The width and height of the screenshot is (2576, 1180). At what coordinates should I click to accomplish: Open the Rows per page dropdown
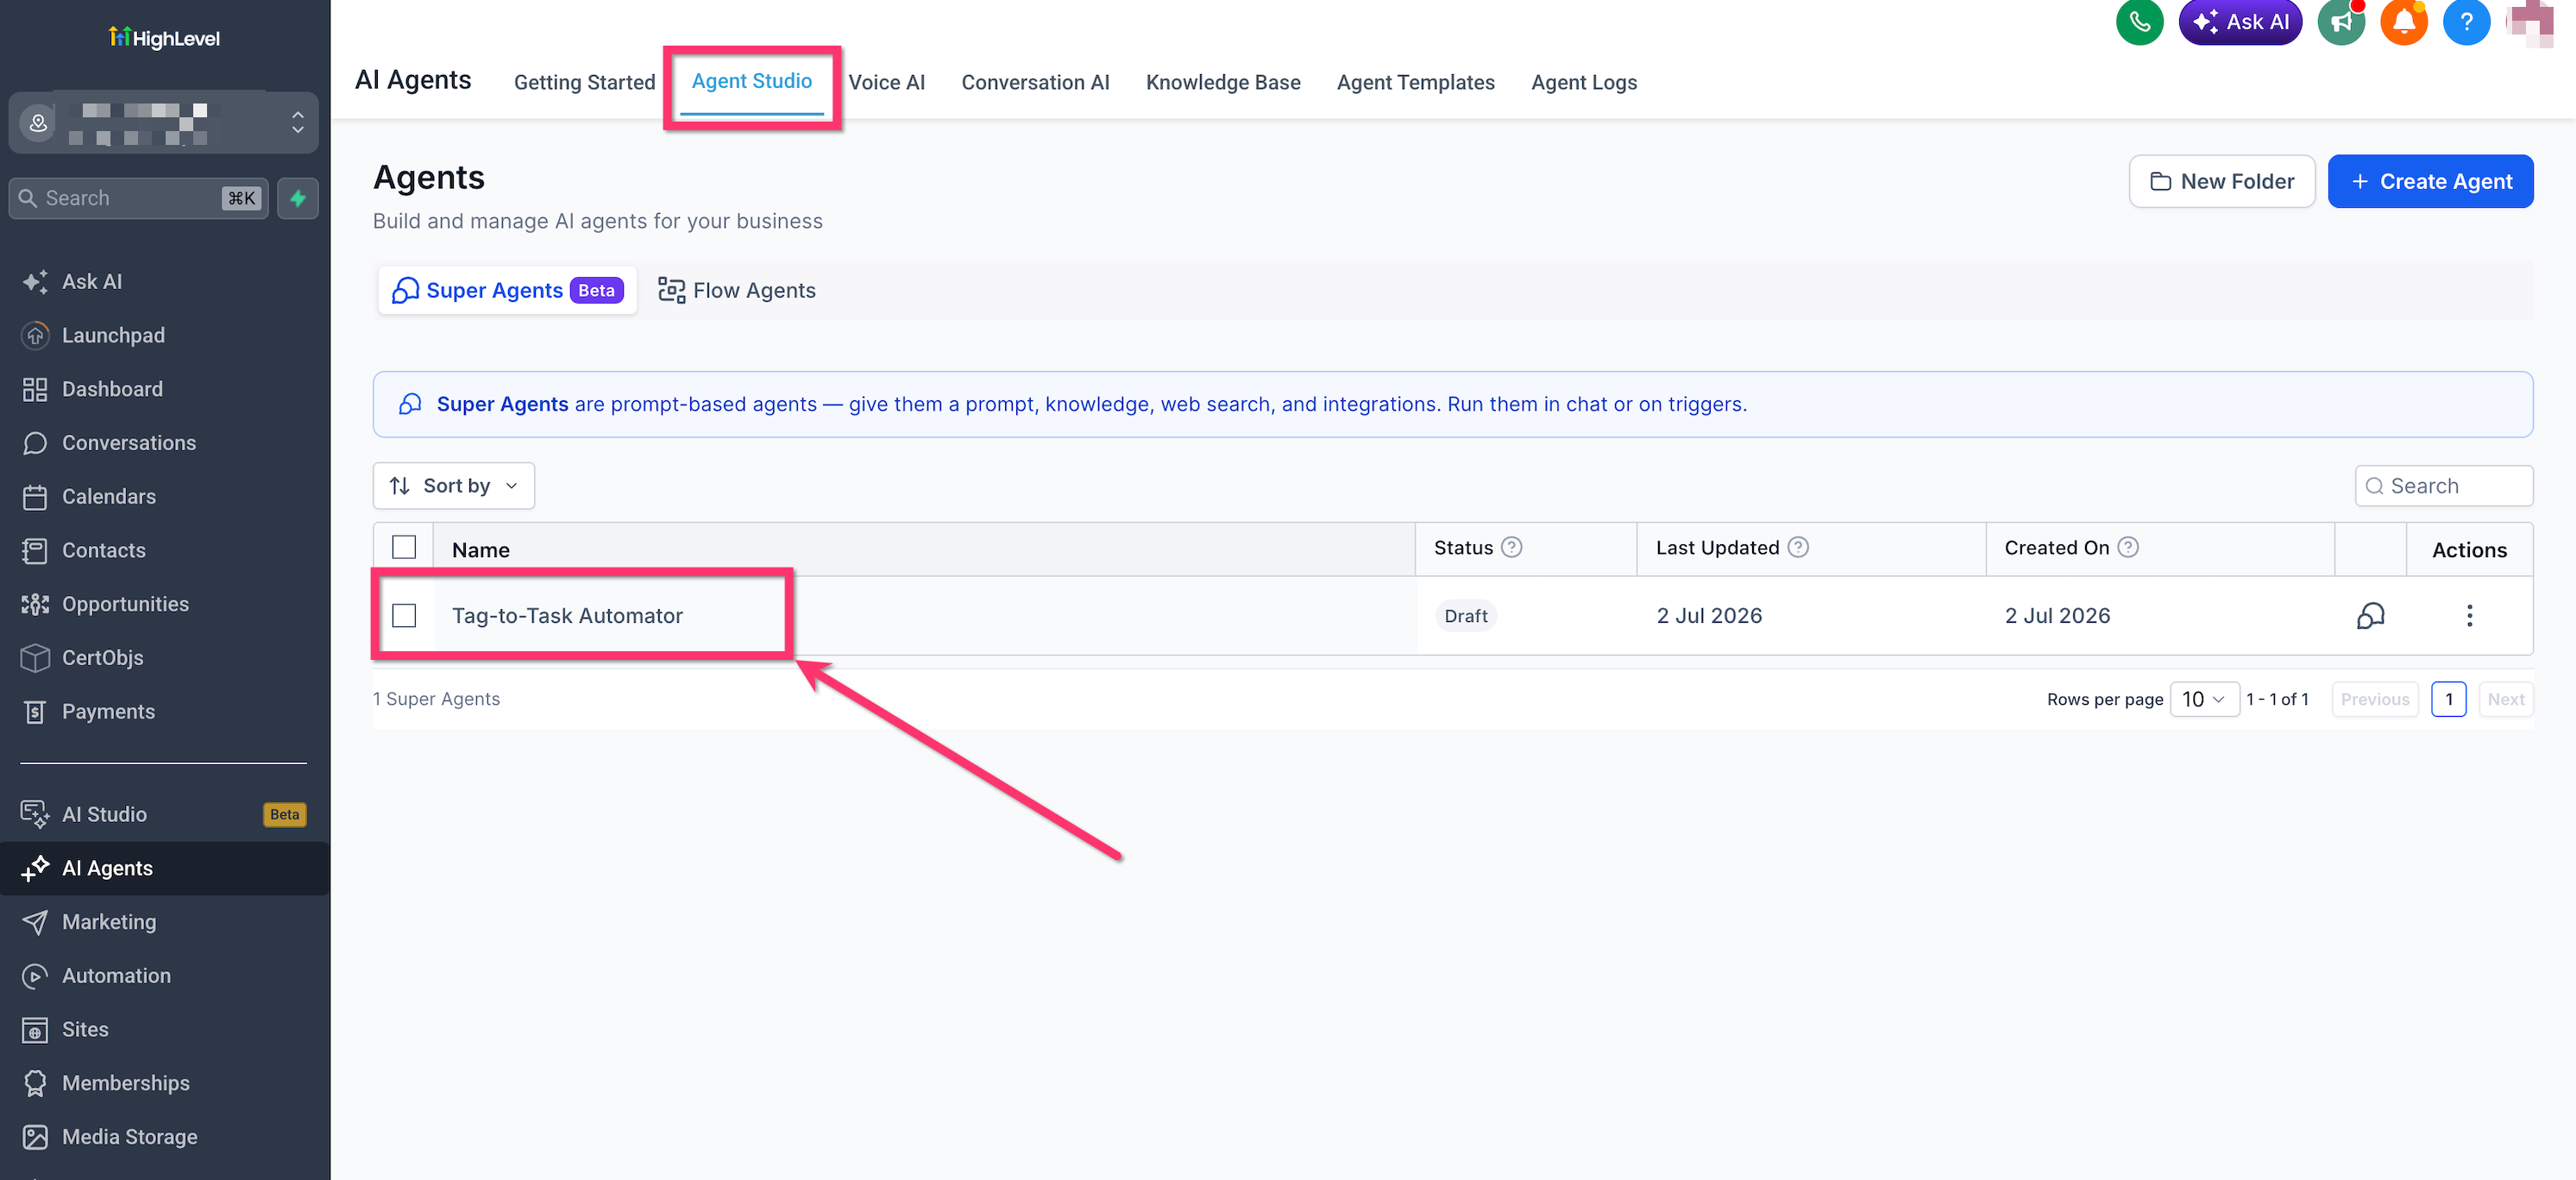tap(2204, 699)
